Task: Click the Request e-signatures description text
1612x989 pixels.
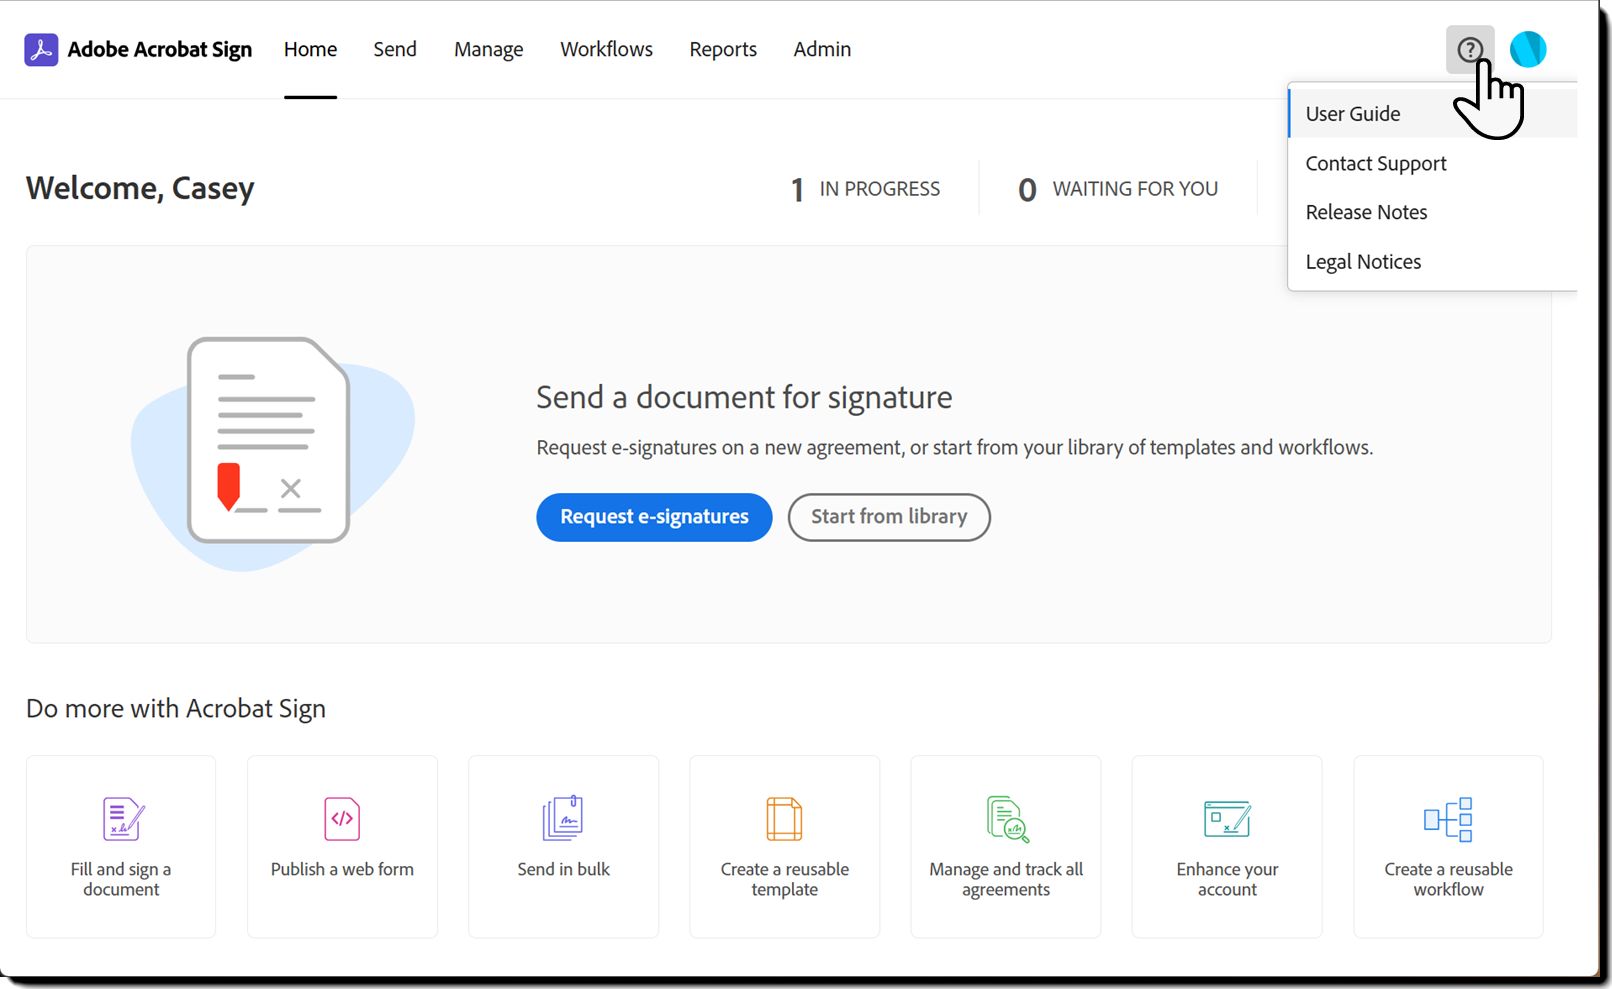Action: [x=955, y=447]
